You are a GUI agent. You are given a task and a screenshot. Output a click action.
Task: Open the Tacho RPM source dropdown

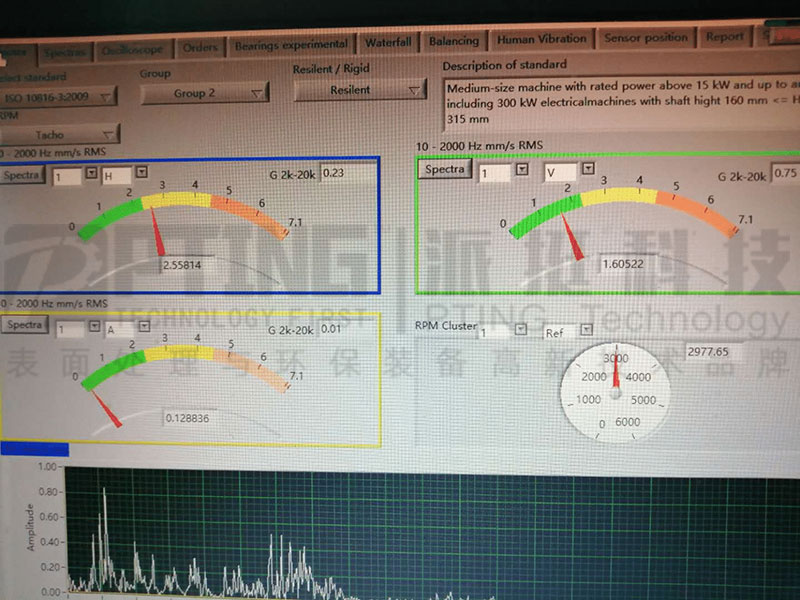(60, 134)
